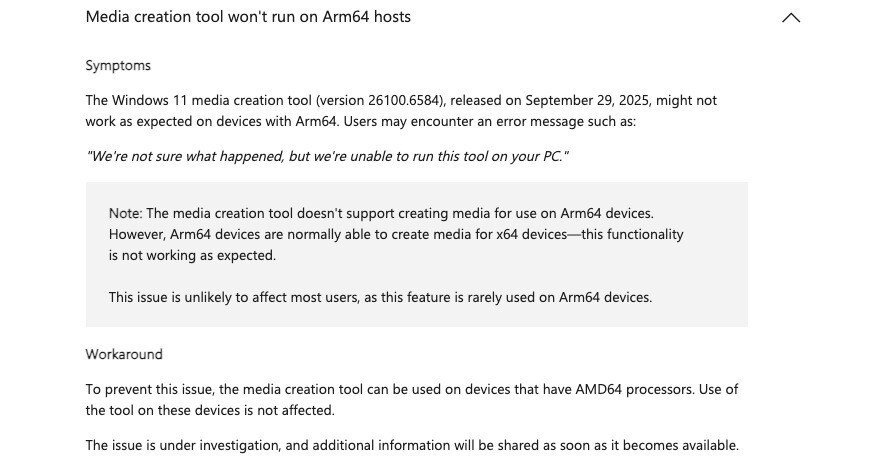The image size is (880, 465).
Task: Click the September 29, 2025 release date
Action: click(x=587, y=100)
